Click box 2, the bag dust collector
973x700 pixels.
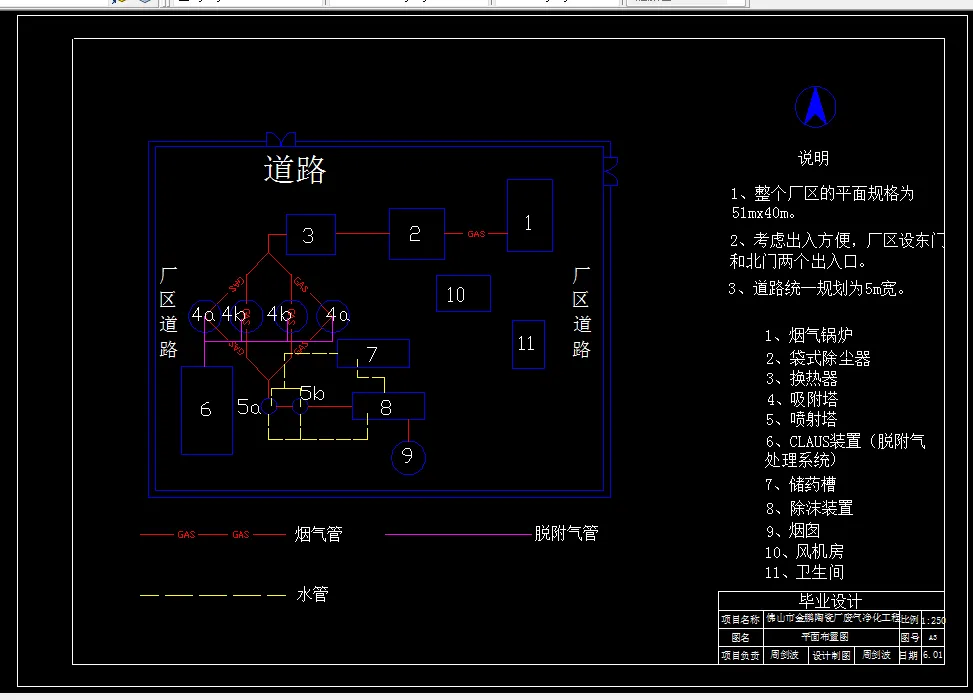pyautogui.click(x=416, y=233)
